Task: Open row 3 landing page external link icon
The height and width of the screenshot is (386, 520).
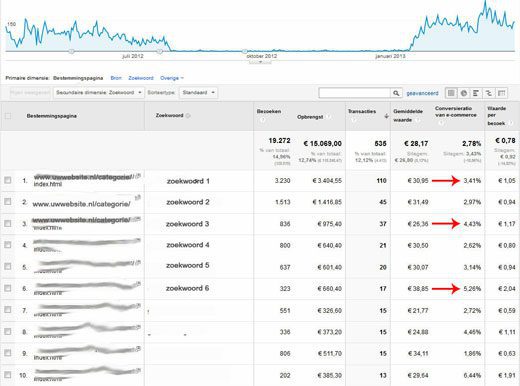Action: pyautogui.click(x=138, y=219)
